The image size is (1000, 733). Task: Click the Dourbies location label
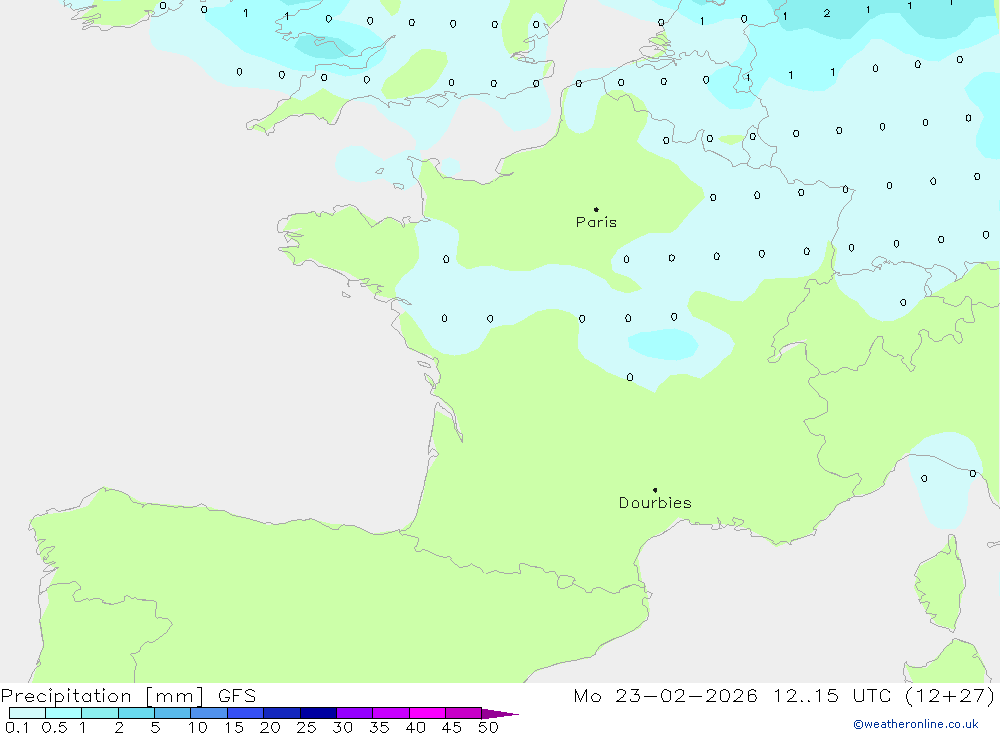click(x=655, y=503)
